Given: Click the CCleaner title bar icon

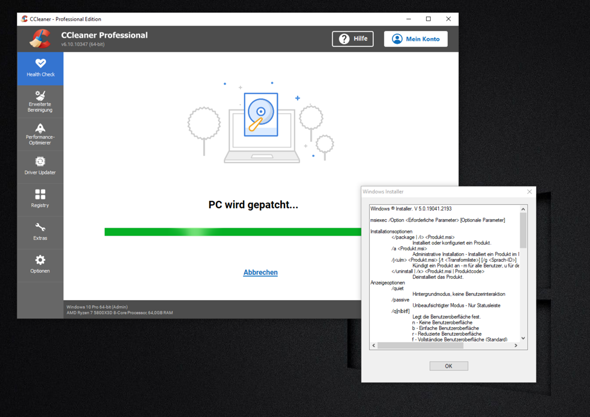Looking at the screenshot, I should click(x=24, y=19).
